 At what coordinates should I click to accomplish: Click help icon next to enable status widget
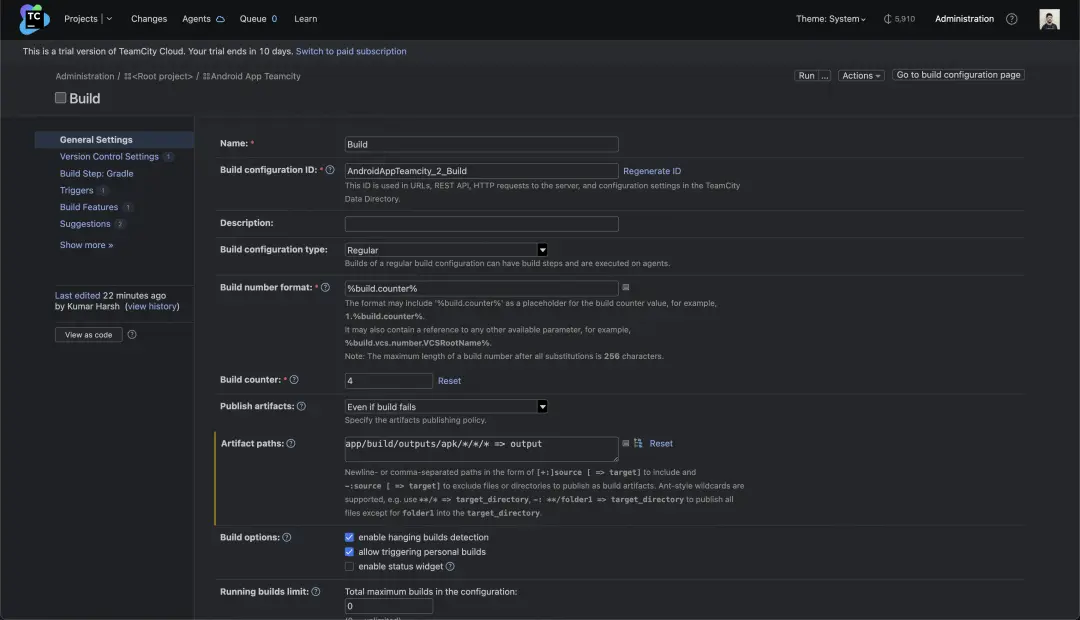[x=450, y=567]
